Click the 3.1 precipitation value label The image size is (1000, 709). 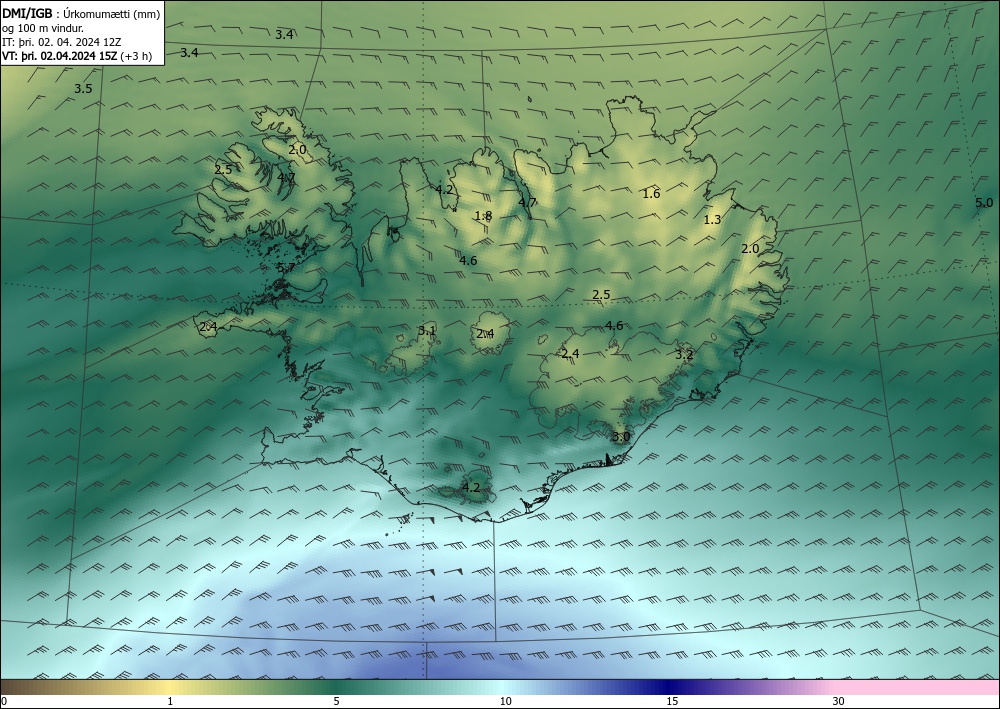[x=427, y=330]
